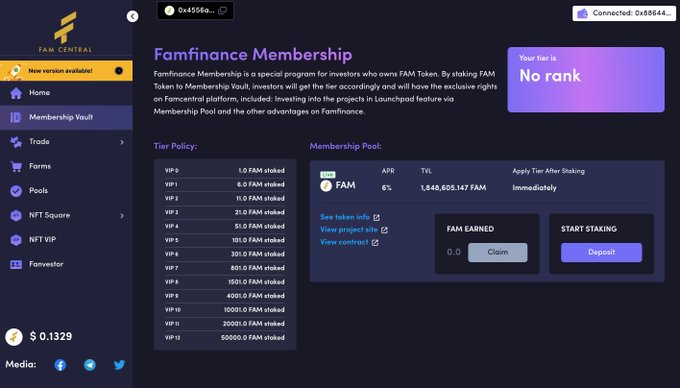Click the Farms cart icon
Image resolution: width=680 pixels, height=388 pixels.
16,166
